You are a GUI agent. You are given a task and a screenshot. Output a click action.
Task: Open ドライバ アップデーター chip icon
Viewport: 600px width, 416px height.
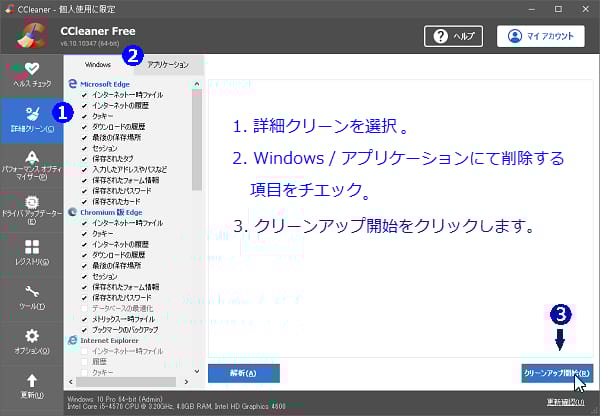point(32,202)
